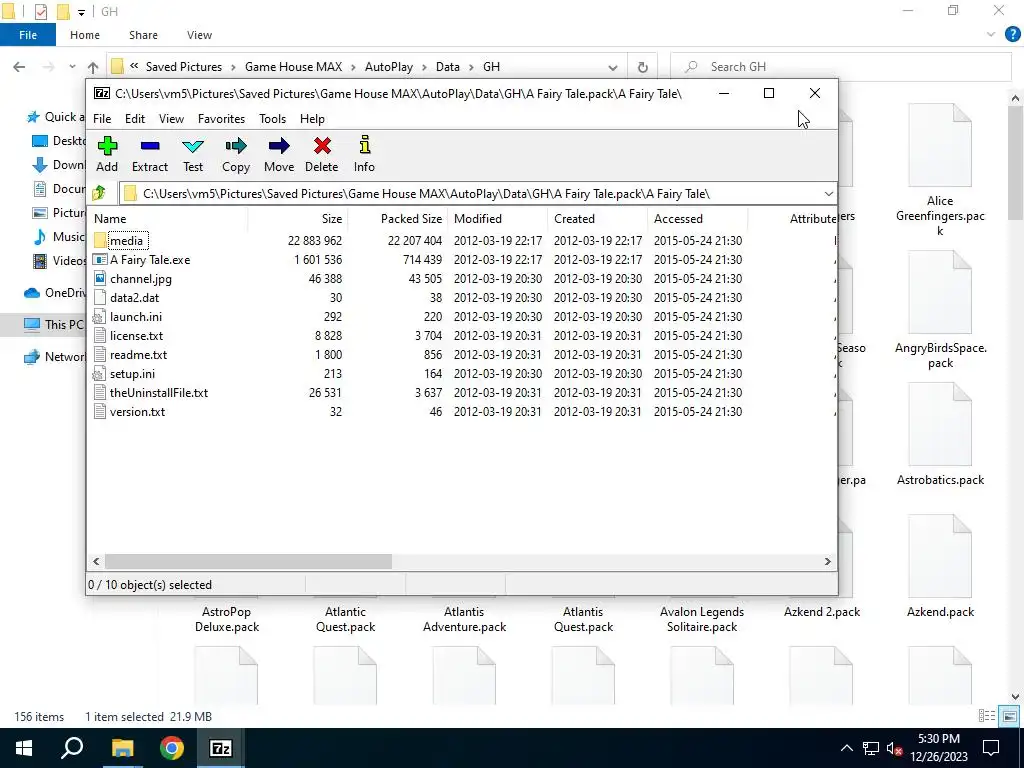Sort by the Modified column header
This screenshot has width=1024, height=768.
click(x=498, y=219)
